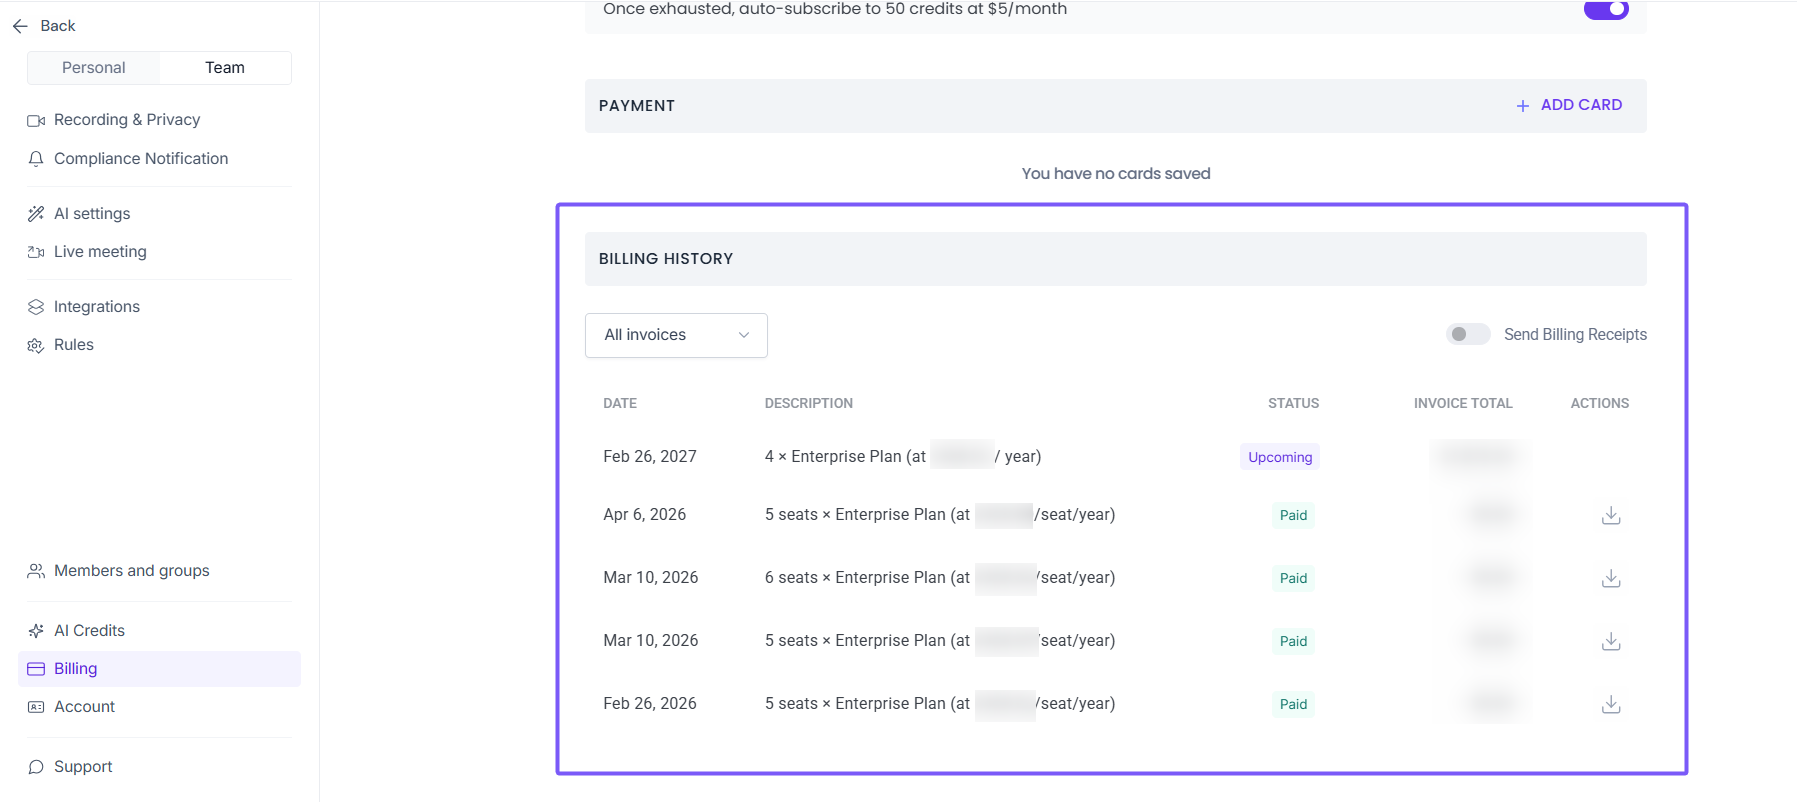Open the All invoices dropdown
1797x802 pixels.
pyautogui.click(x=676, y=335)
